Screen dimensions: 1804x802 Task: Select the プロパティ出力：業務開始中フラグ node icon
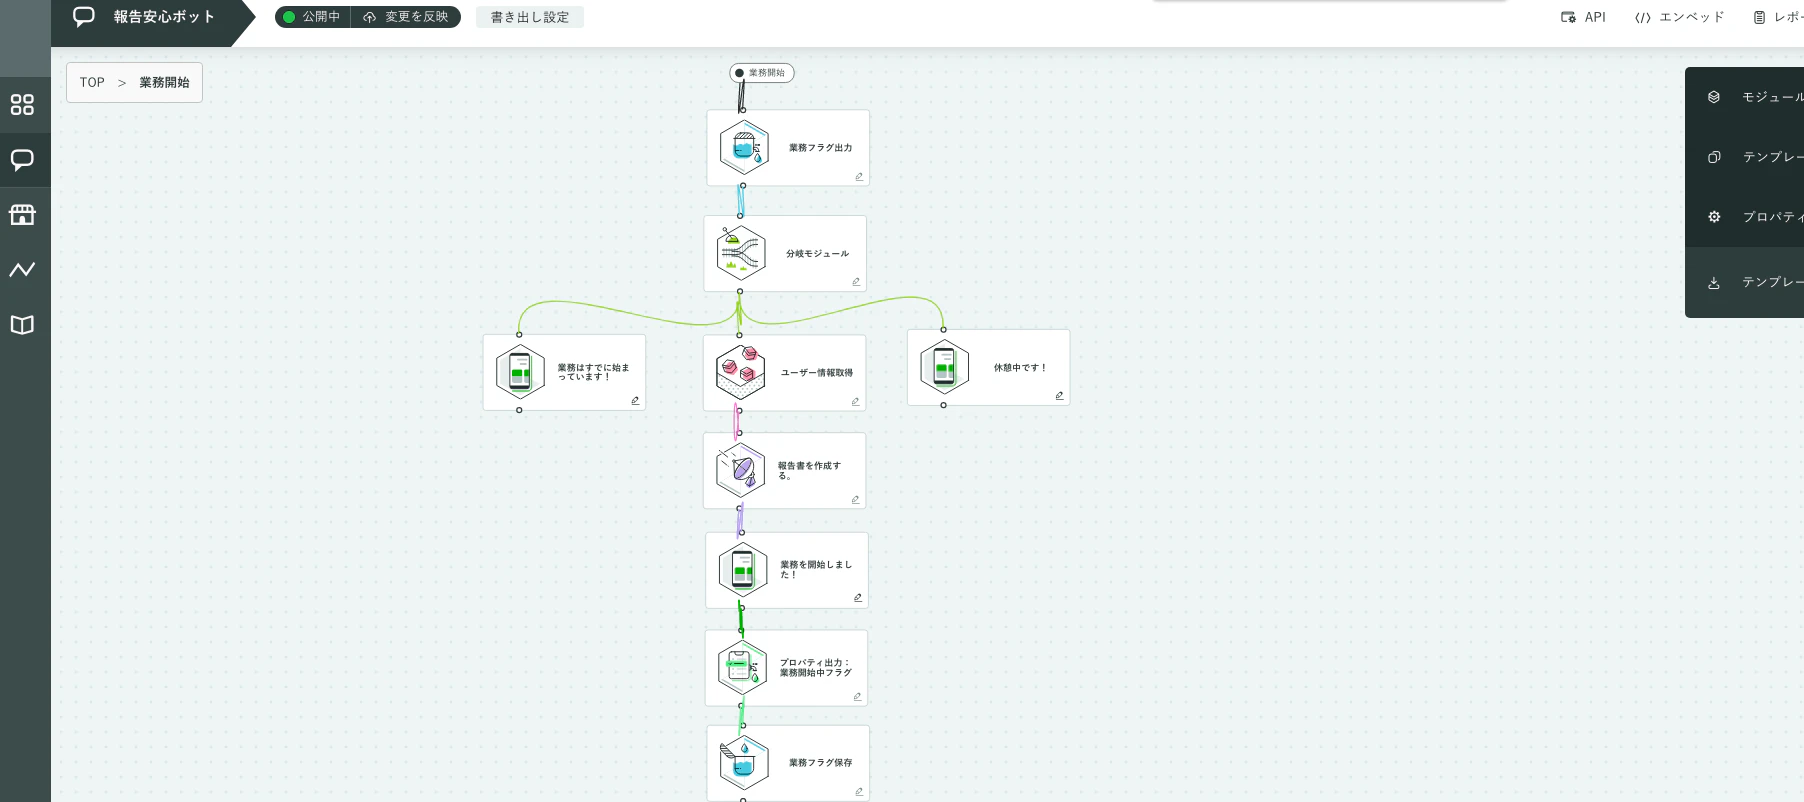742,667
